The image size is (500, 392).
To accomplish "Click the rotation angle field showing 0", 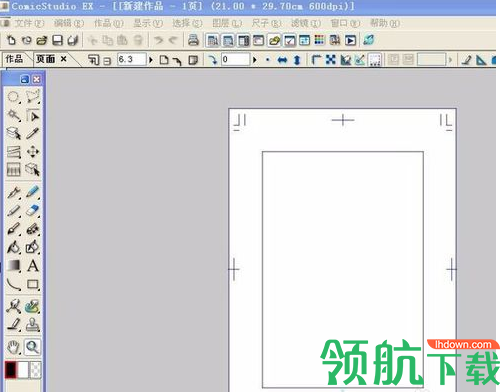I will (236, 60).
